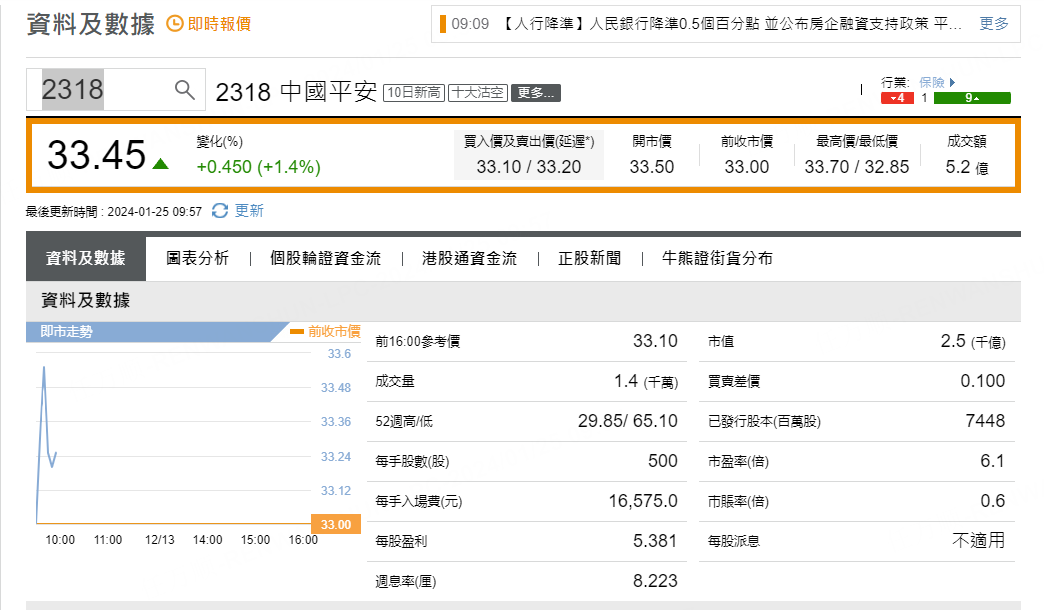This screenshot has width=1044, height=610.
Task: Click the 前16:00參考價 row
Action: [x=526, y=342]
